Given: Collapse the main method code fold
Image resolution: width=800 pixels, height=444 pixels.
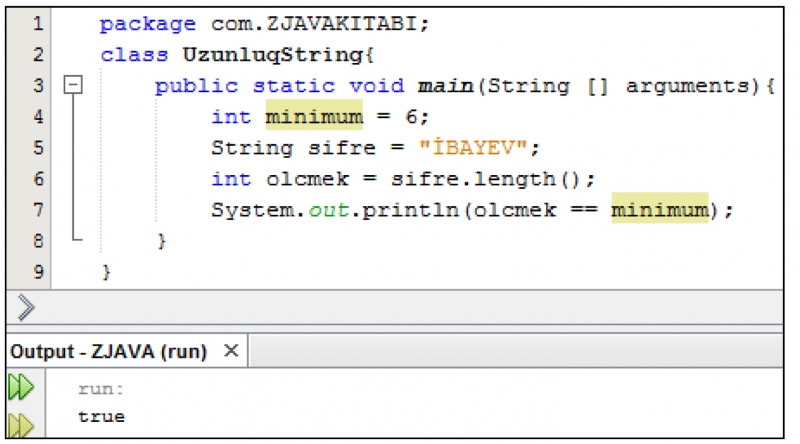Looking at the screenshot, I should [71, 86].
